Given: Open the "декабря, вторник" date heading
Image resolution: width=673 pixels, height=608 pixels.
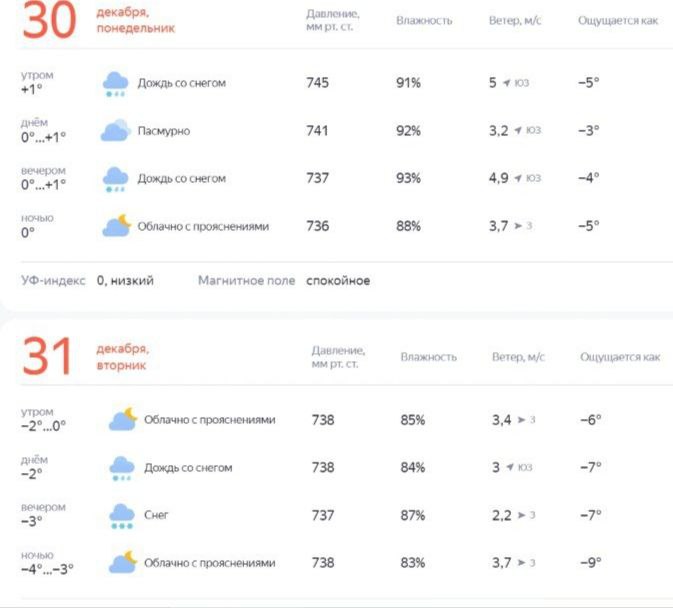Looking at the screenshot, I should pos(123,357).
